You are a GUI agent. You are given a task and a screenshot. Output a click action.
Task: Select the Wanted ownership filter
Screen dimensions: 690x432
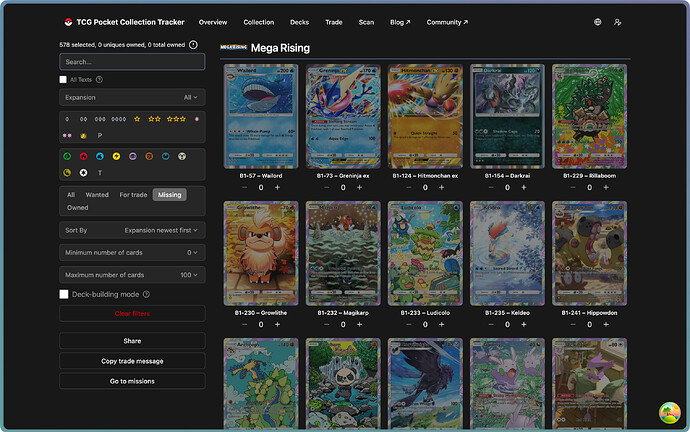(97, 194)
